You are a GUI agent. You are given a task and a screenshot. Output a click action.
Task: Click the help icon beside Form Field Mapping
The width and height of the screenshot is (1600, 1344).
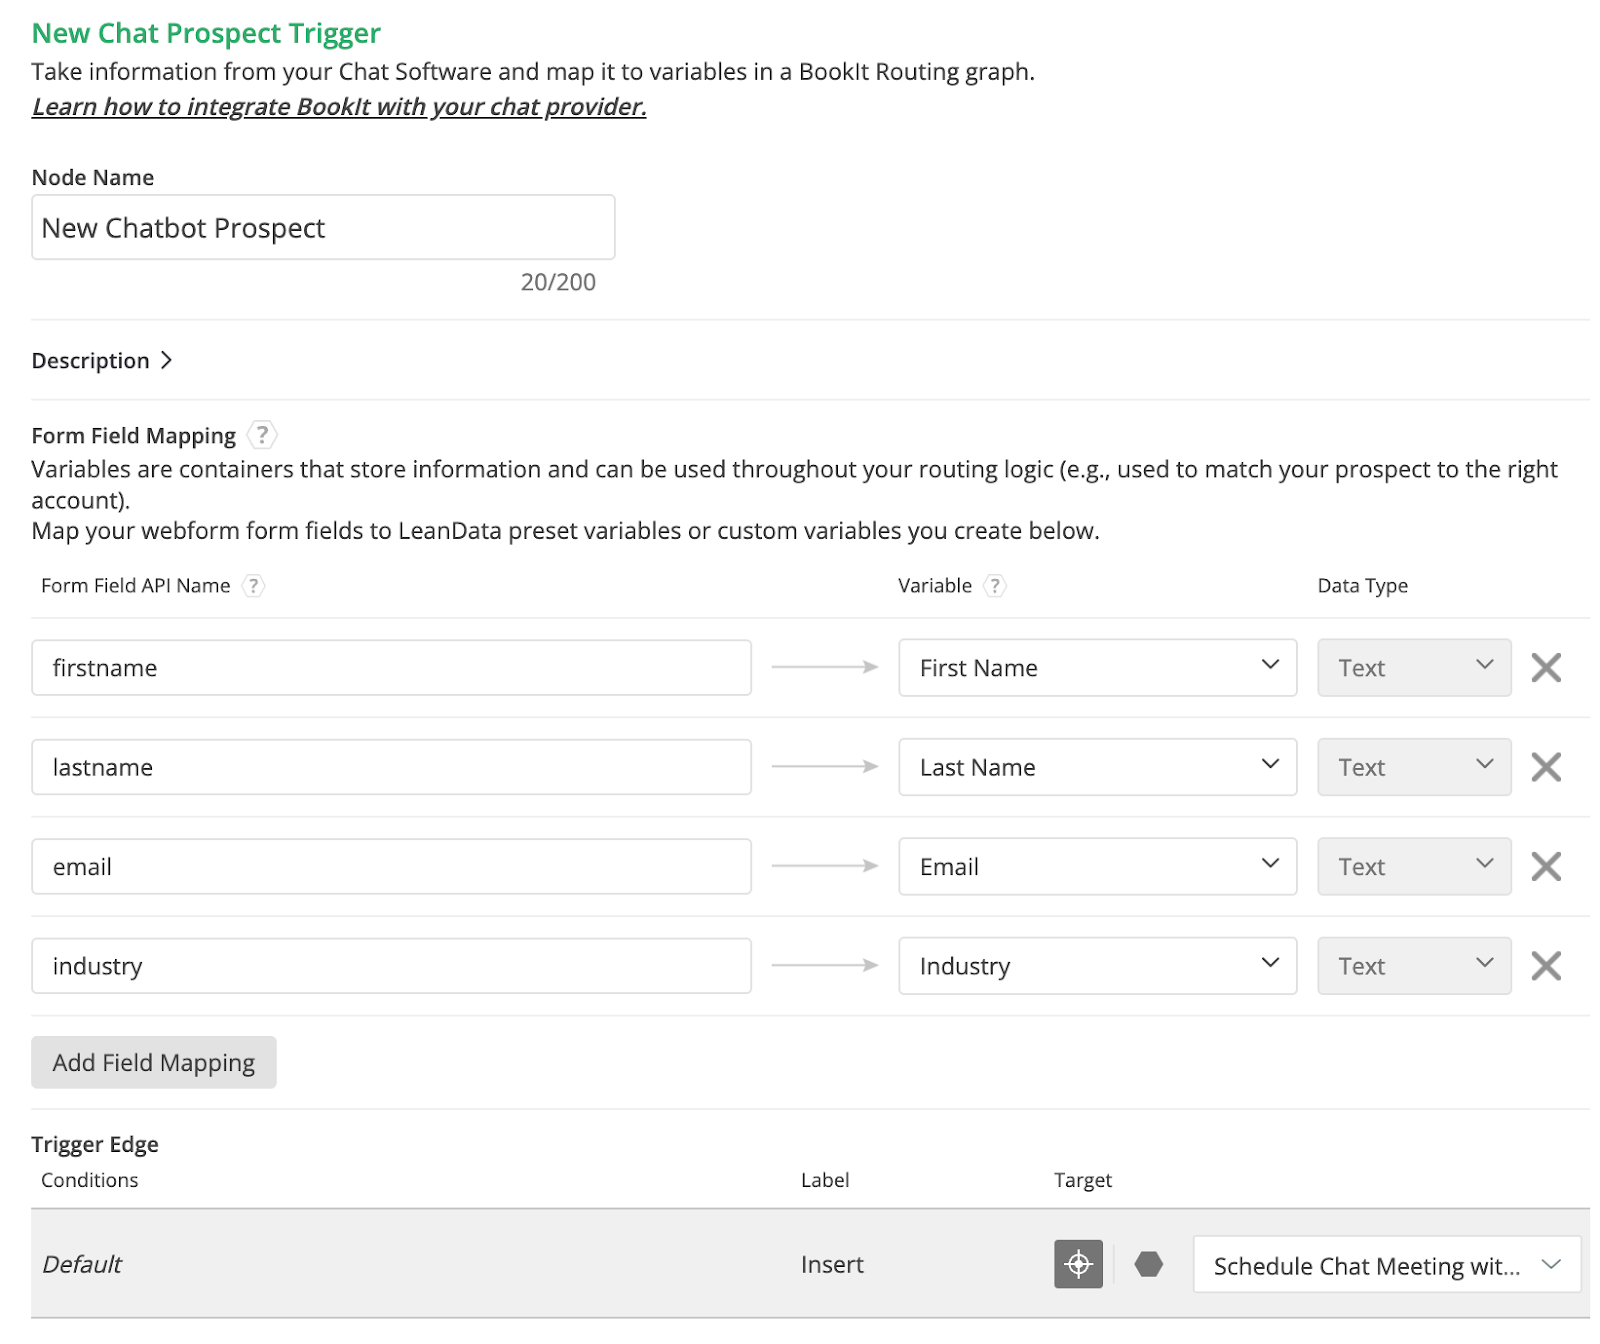click(x=262, y=435)
